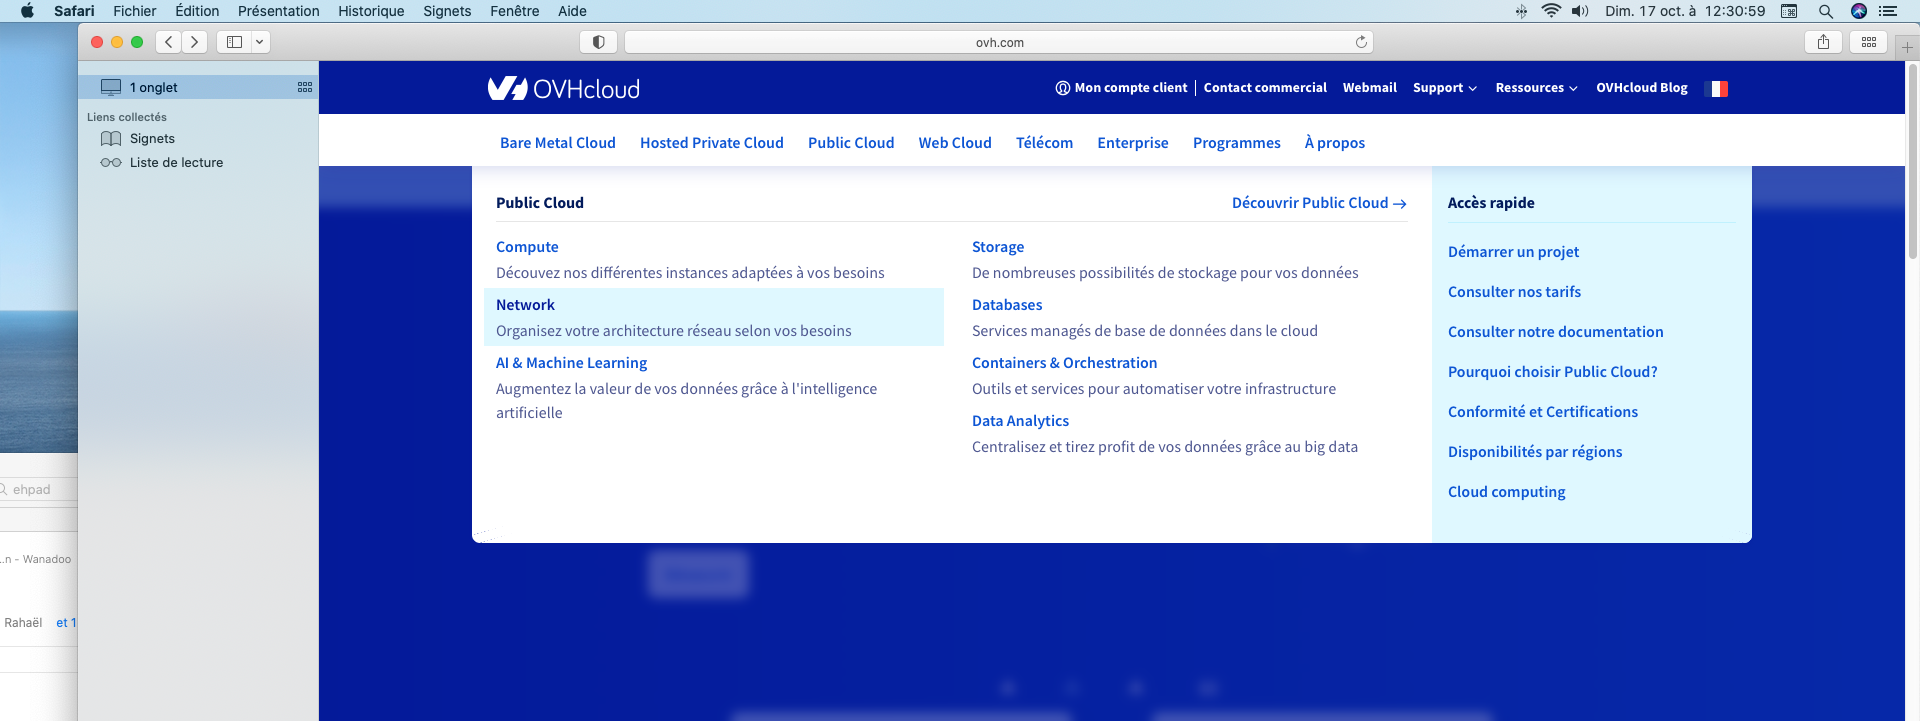Open the Enterprise menu
Image resolution: width=1920 pixels, height=721 pixels.
click(x=1133, y=143)
